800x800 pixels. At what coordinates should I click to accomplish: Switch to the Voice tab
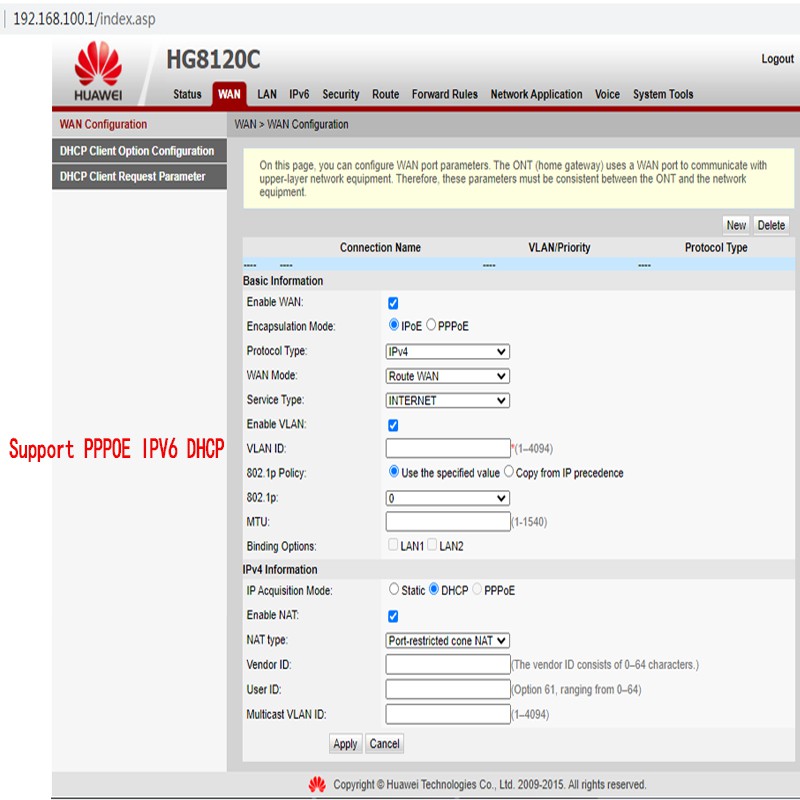pos(607,94)
